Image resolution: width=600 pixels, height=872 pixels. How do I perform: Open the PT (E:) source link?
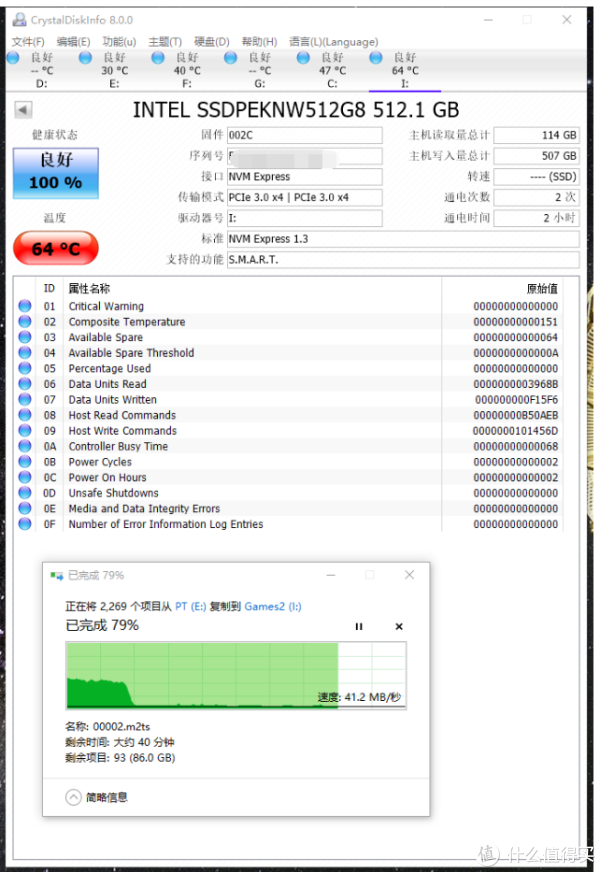coord(191,607)
